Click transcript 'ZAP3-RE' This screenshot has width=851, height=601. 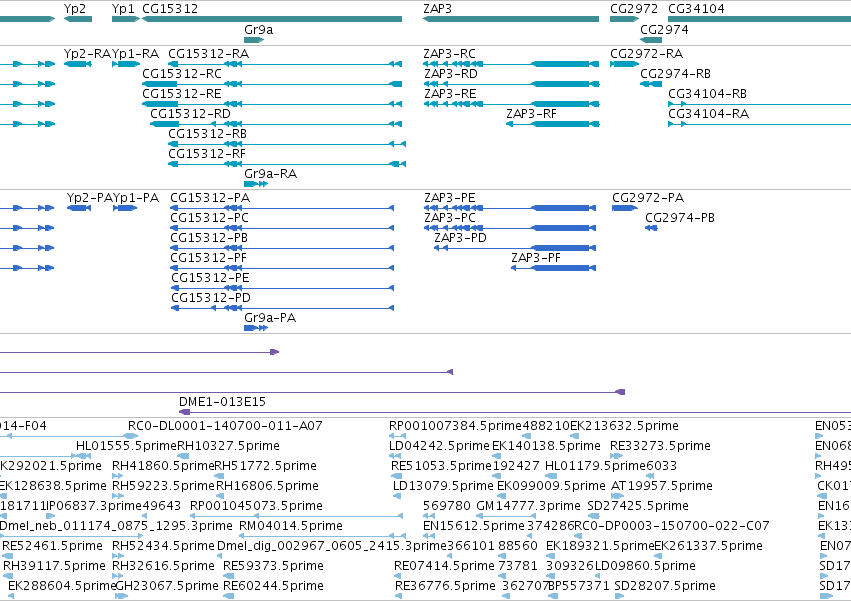point(450,94)
